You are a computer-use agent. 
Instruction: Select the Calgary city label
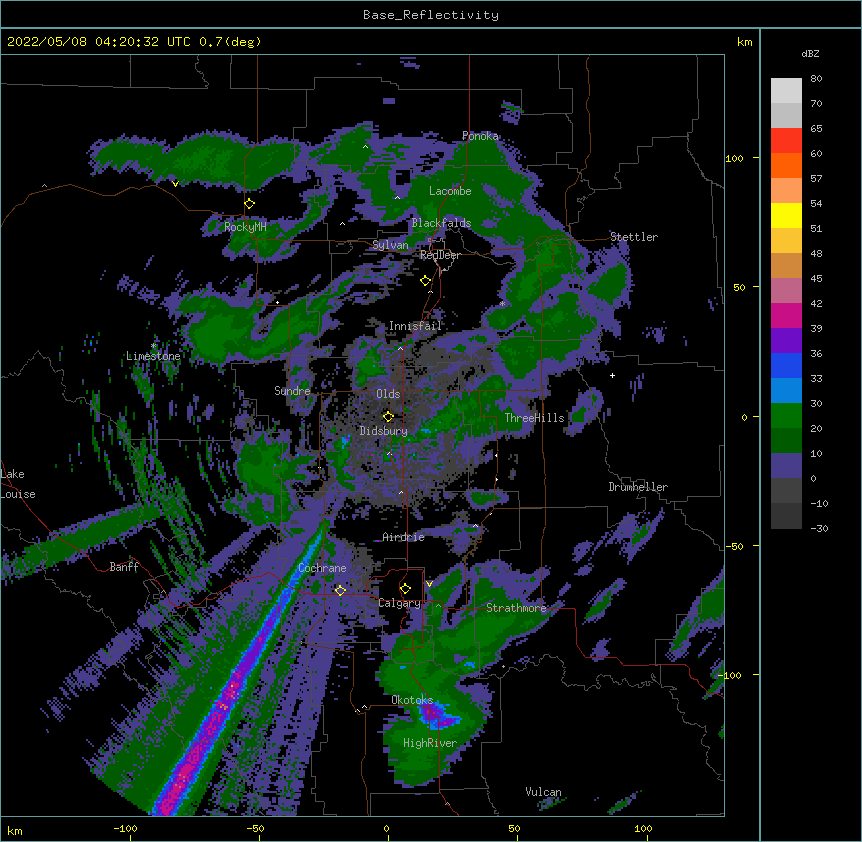pos(399,603)
